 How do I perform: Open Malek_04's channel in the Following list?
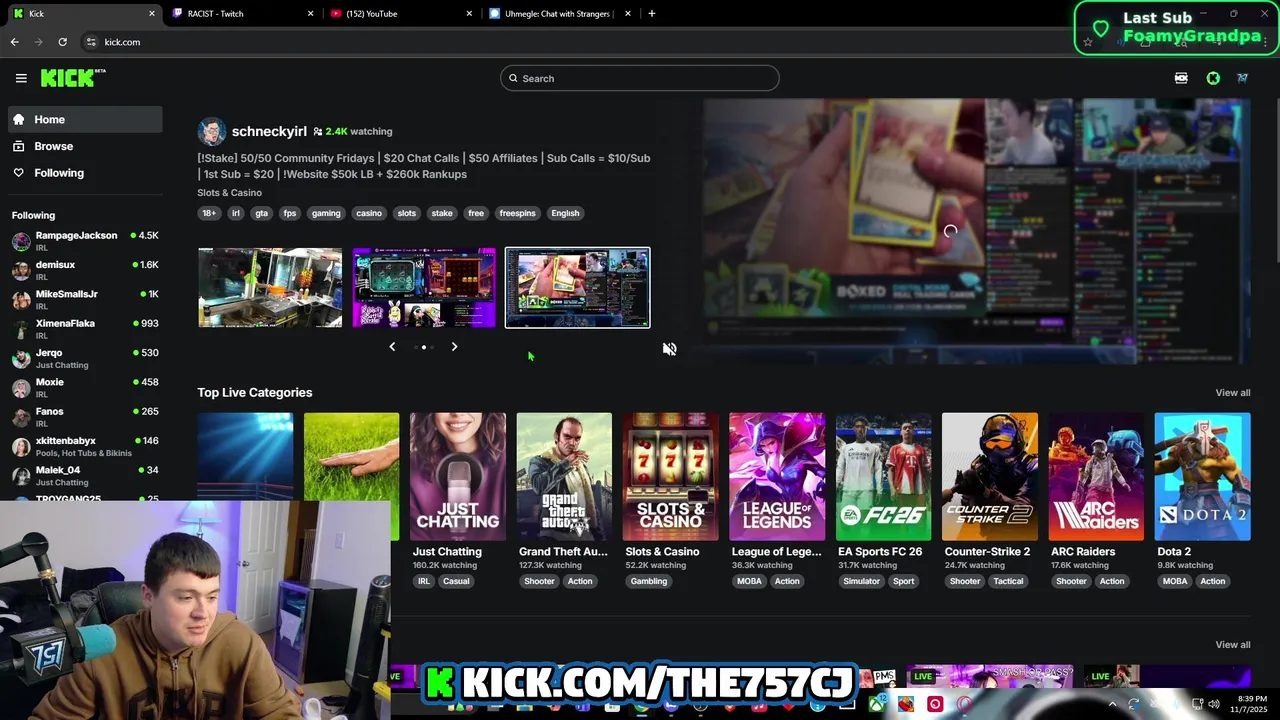85,476
